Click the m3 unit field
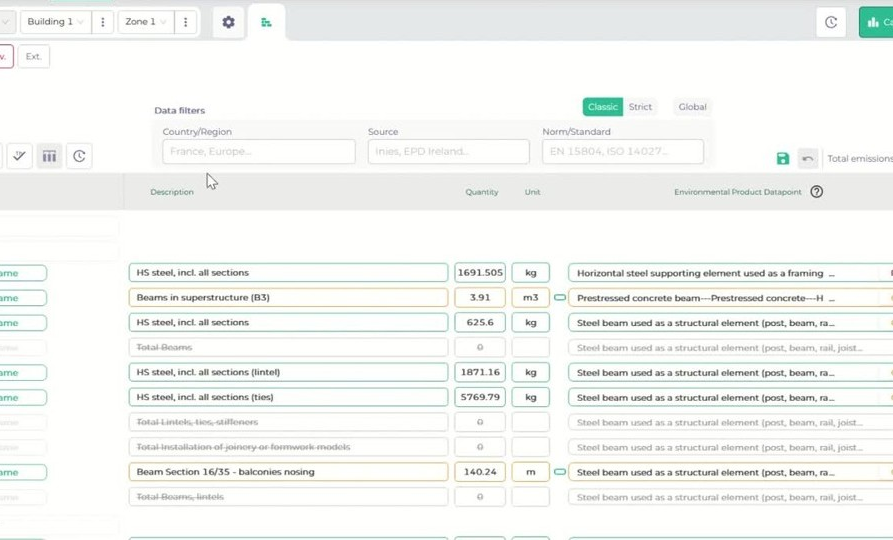 coord(531,297)
